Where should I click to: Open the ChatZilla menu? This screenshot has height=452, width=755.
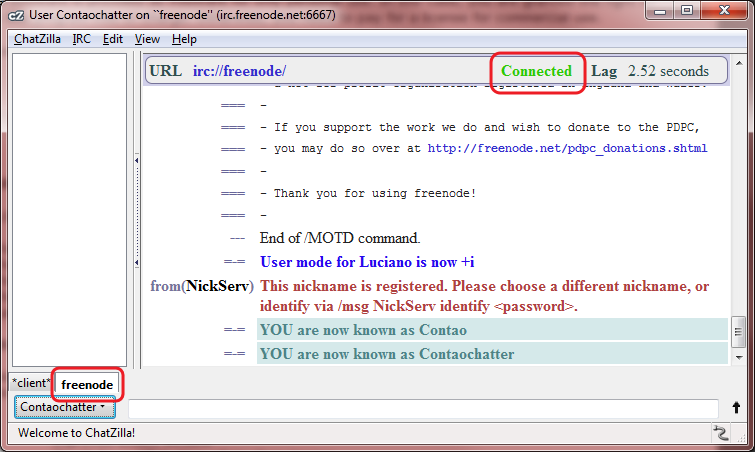pyautogui.click(x=38, y=39)
